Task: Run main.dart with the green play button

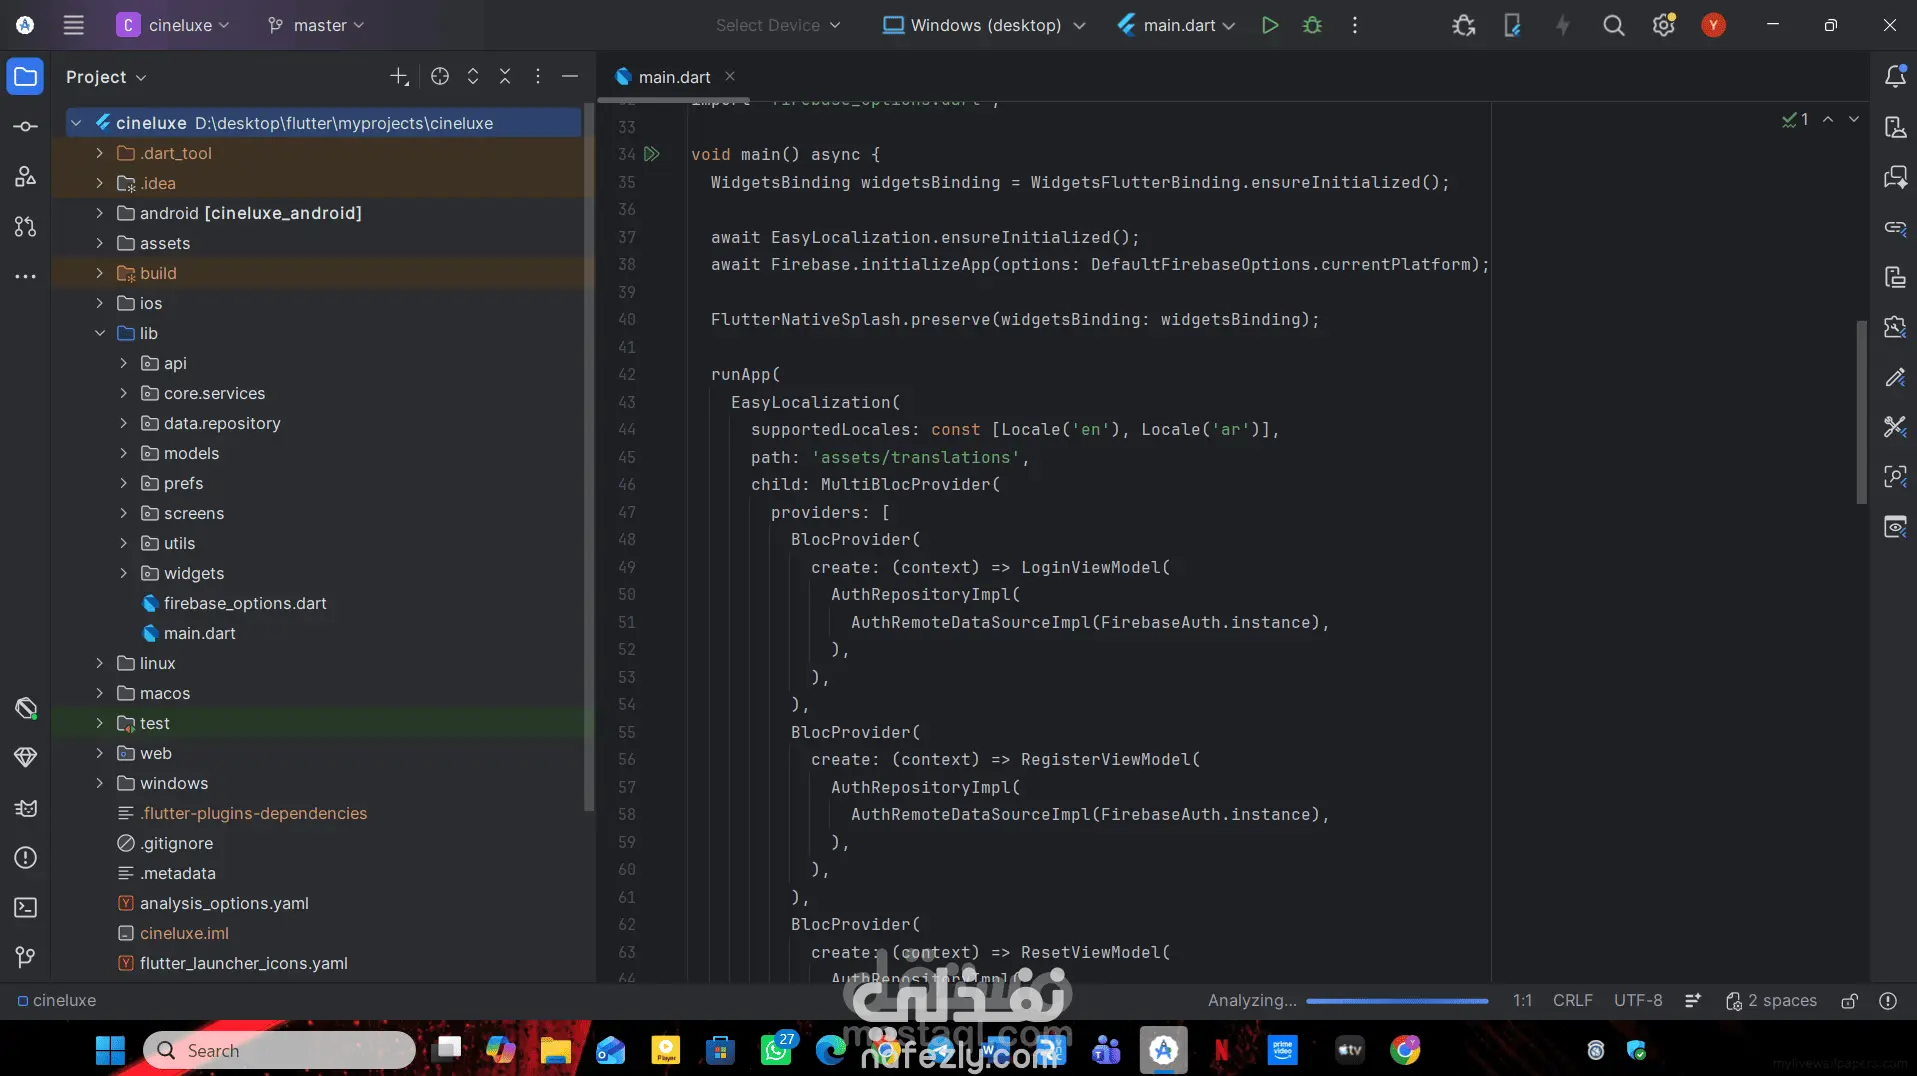Action: 1269,25
